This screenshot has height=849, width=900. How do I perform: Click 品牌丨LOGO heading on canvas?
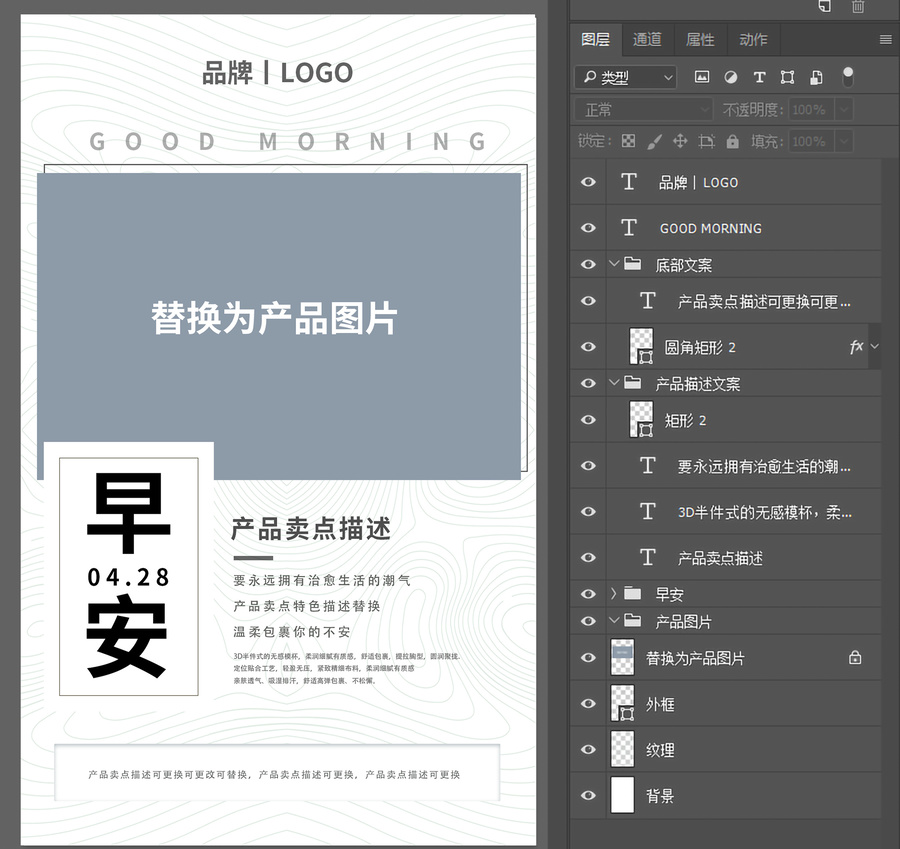pos(277,73)
